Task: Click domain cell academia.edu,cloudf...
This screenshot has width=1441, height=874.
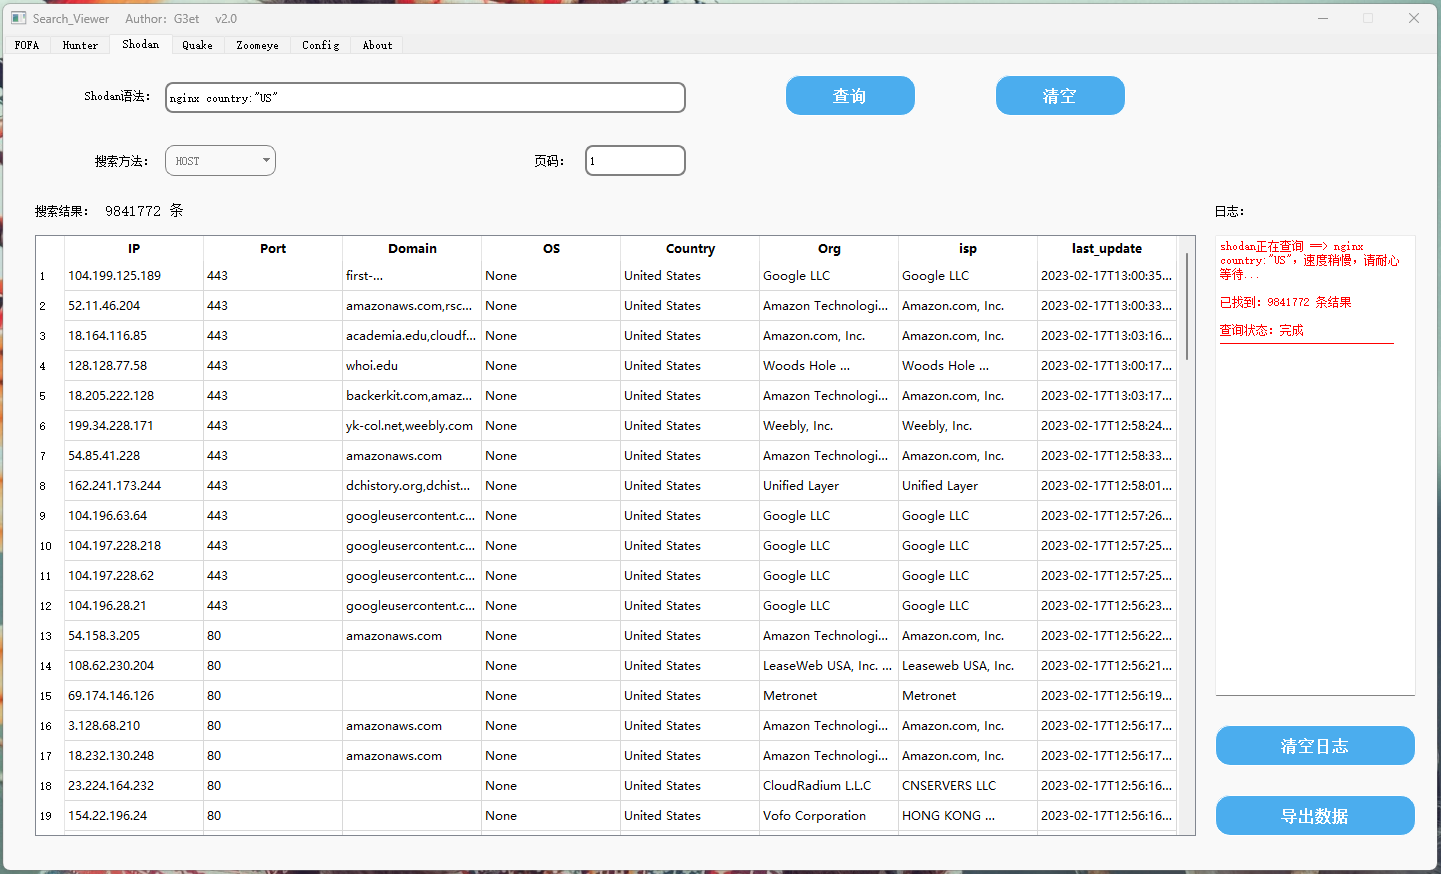Action: (x=412, y=336)
